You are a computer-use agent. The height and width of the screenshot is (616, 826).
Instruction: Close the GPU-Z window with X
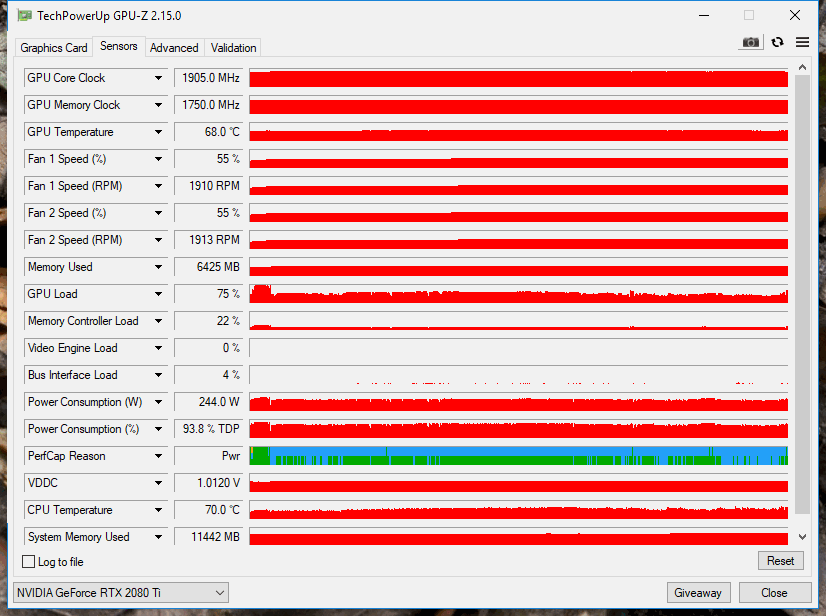pos(795,15)
